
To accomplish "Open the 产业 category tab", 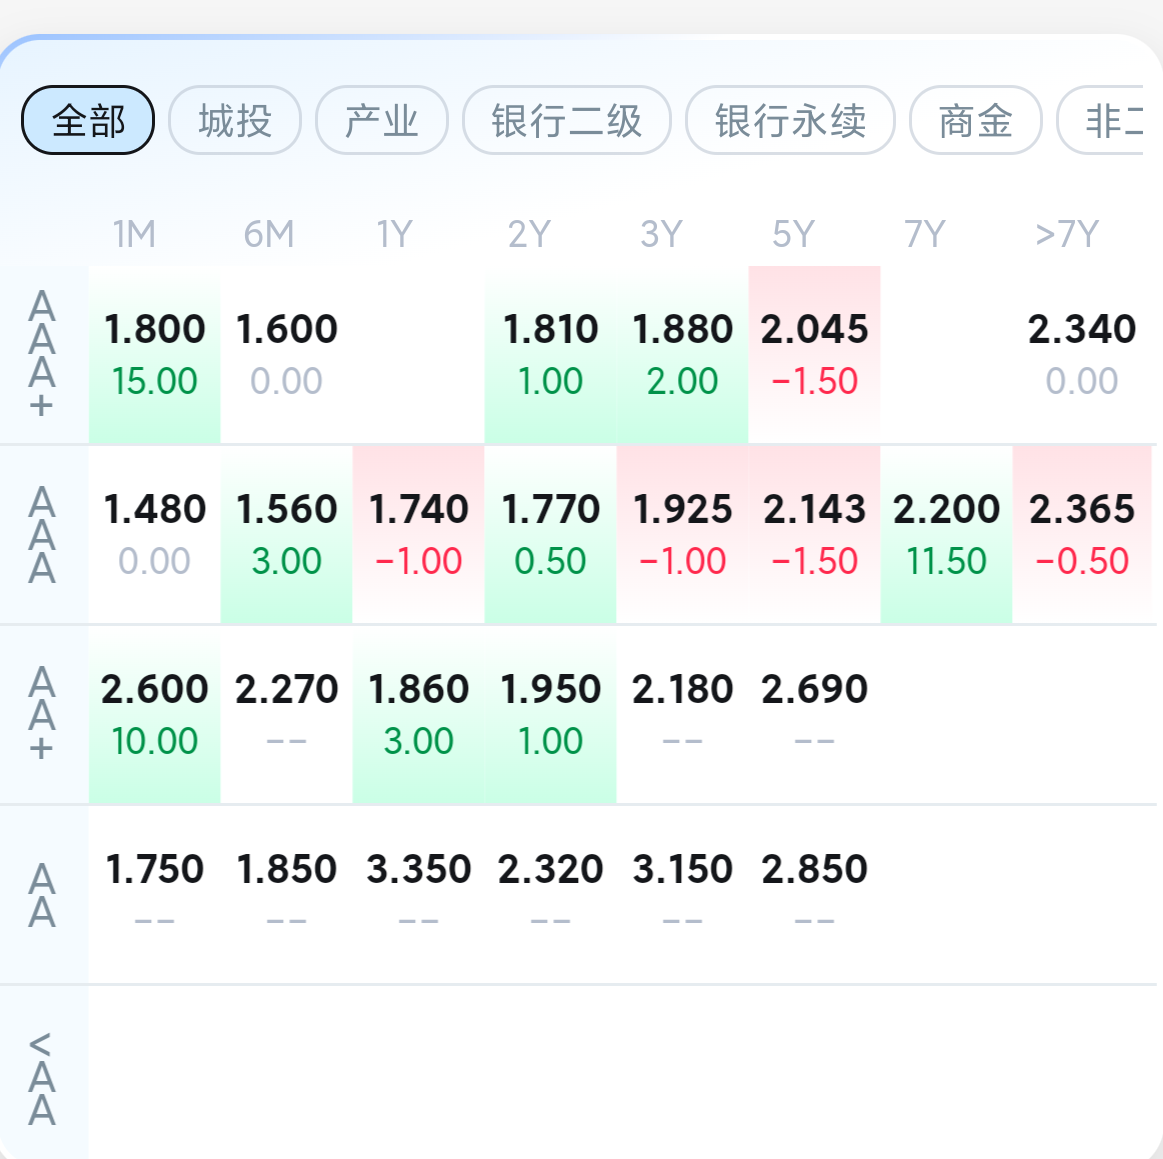I will 382,120.
